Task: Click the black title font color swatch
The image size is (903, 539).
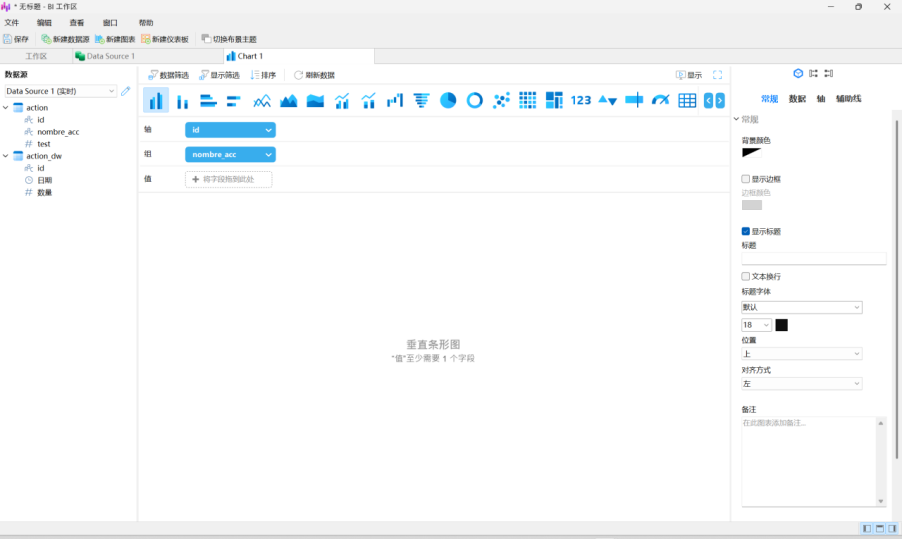Action: coord(782,325)
